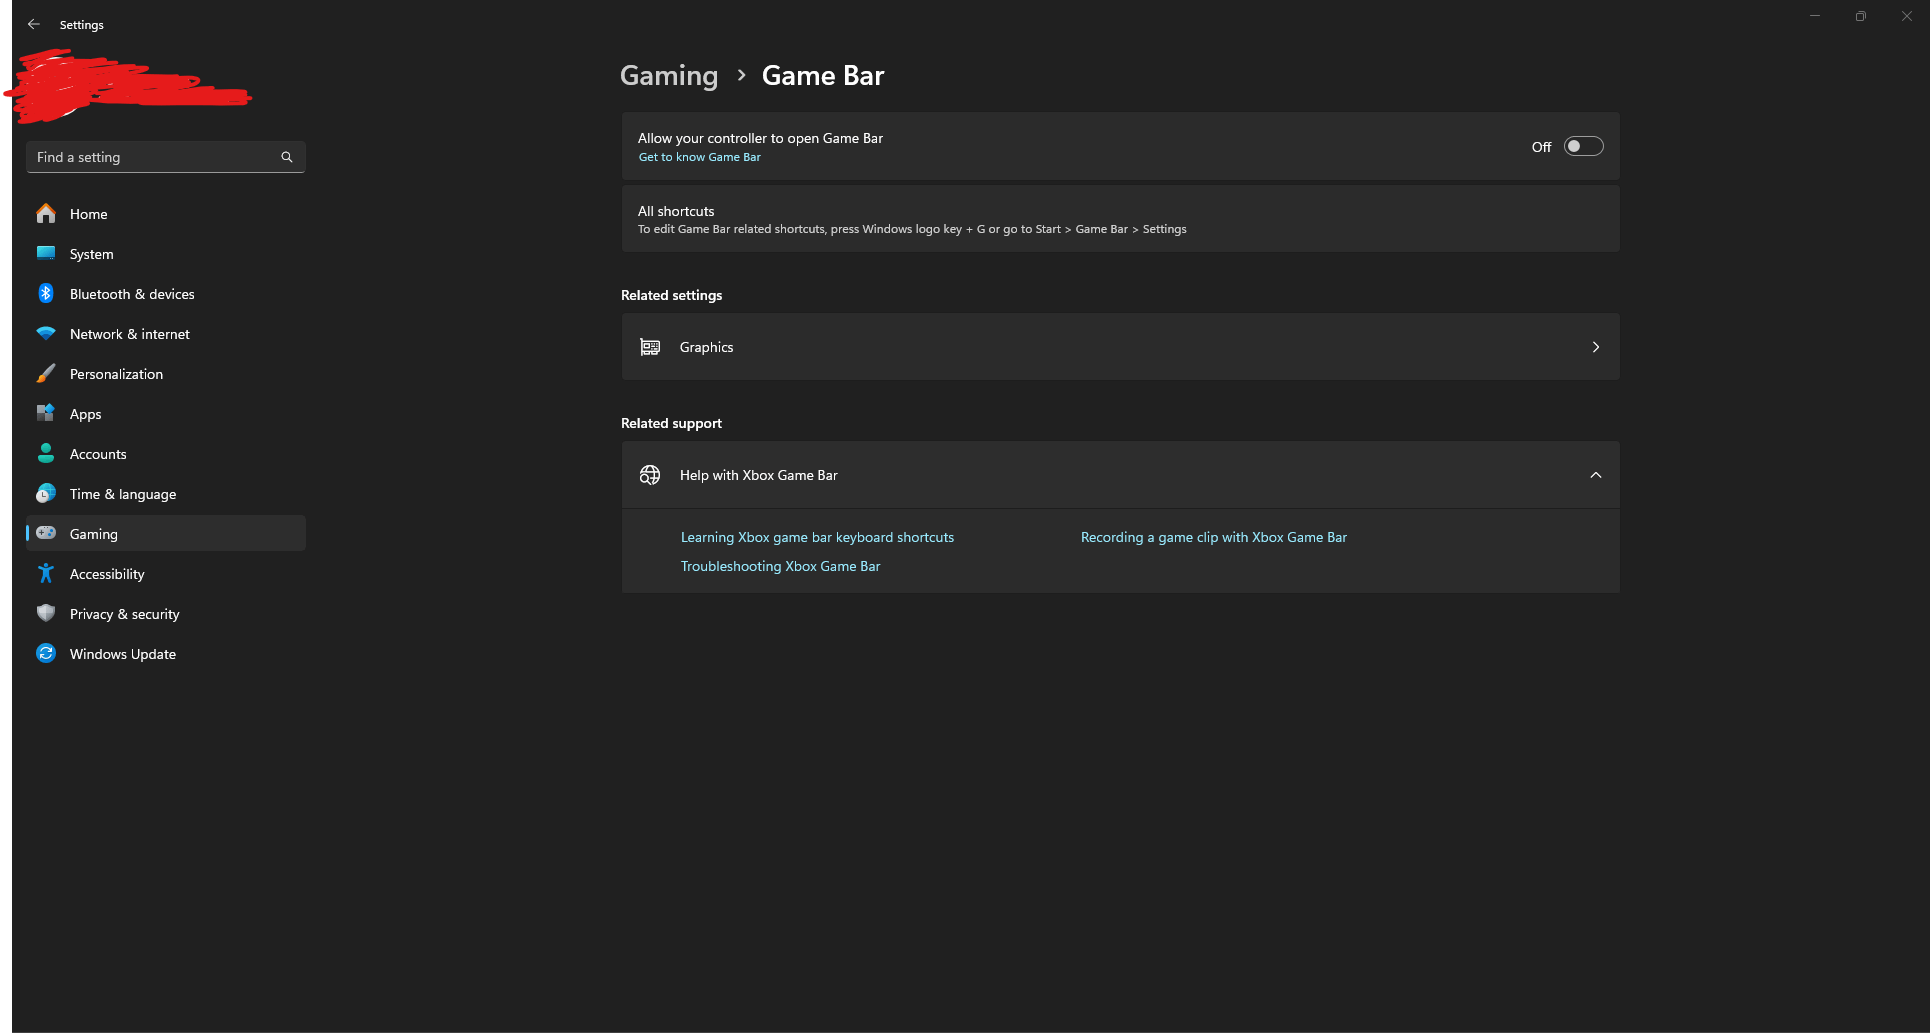This screenshot has width=1930, height=1033.
Task: Minimize the Settings window
Action: coord(1815,16)
